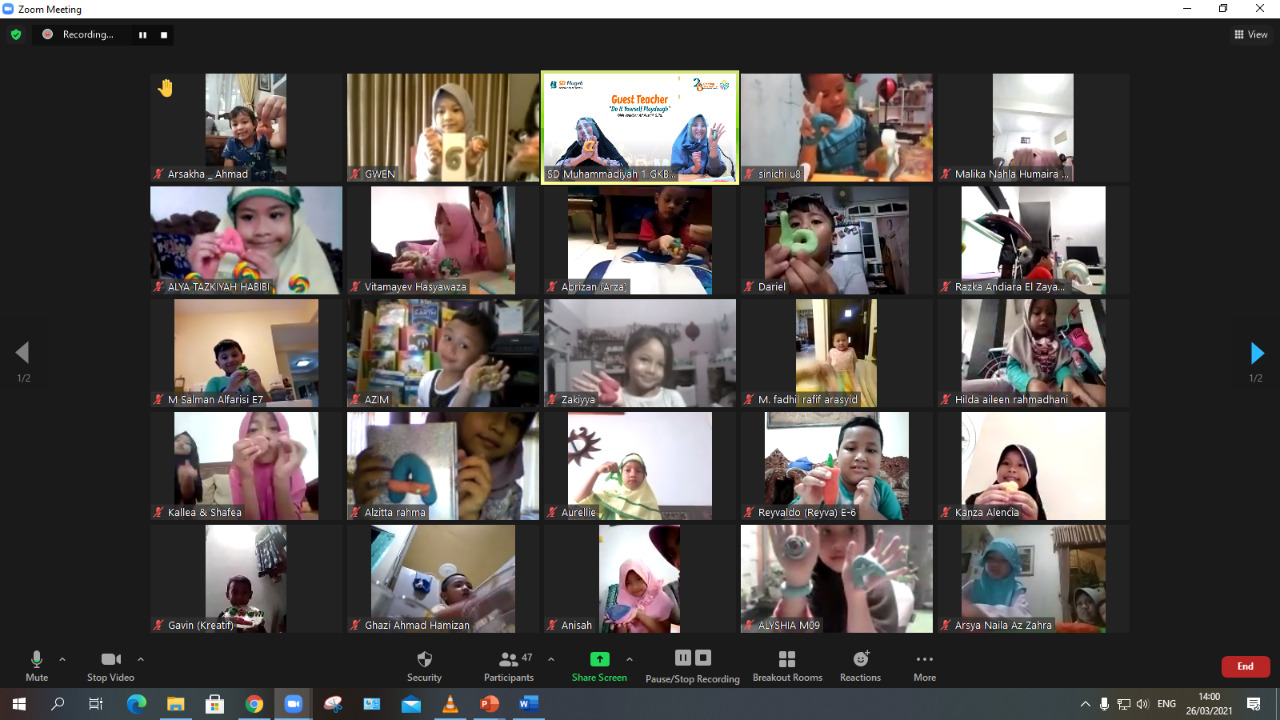1280x720 pixels.
Task: Select Arsakha _ Ahmad video tile
Action: (246, 127)
